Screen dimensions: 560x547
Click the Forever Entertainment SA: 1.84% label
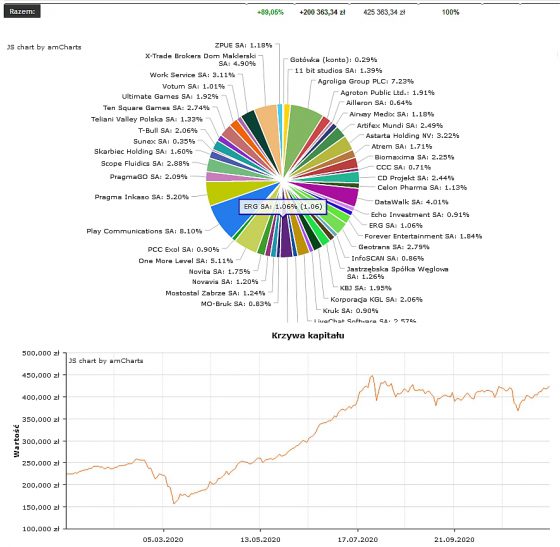(423, 236)
